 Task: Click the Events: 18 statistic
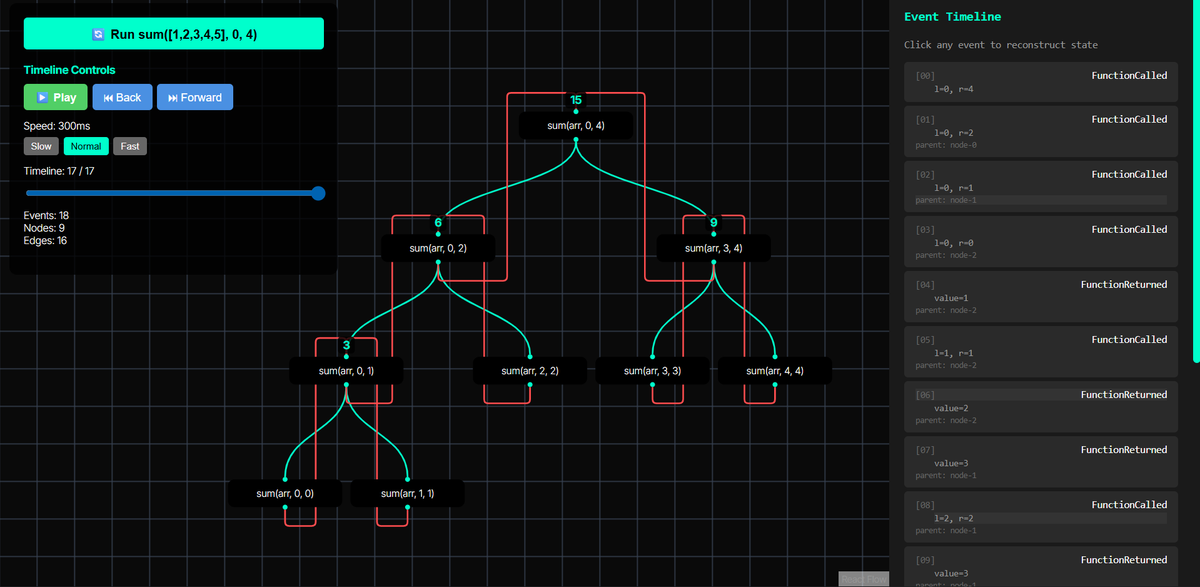pyautogui.click(x=46, y=215)
